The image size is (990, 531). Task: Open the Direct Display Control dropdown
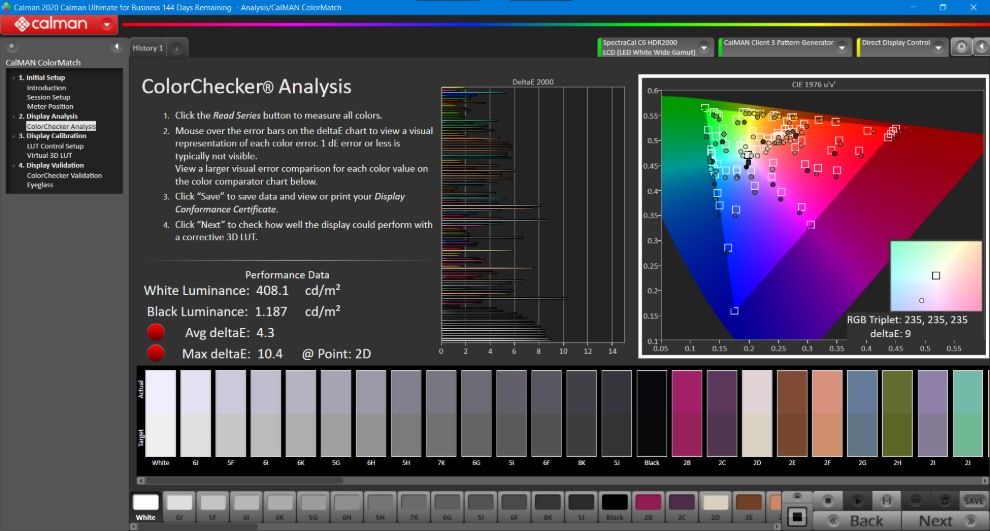click(x=938, y=47)
